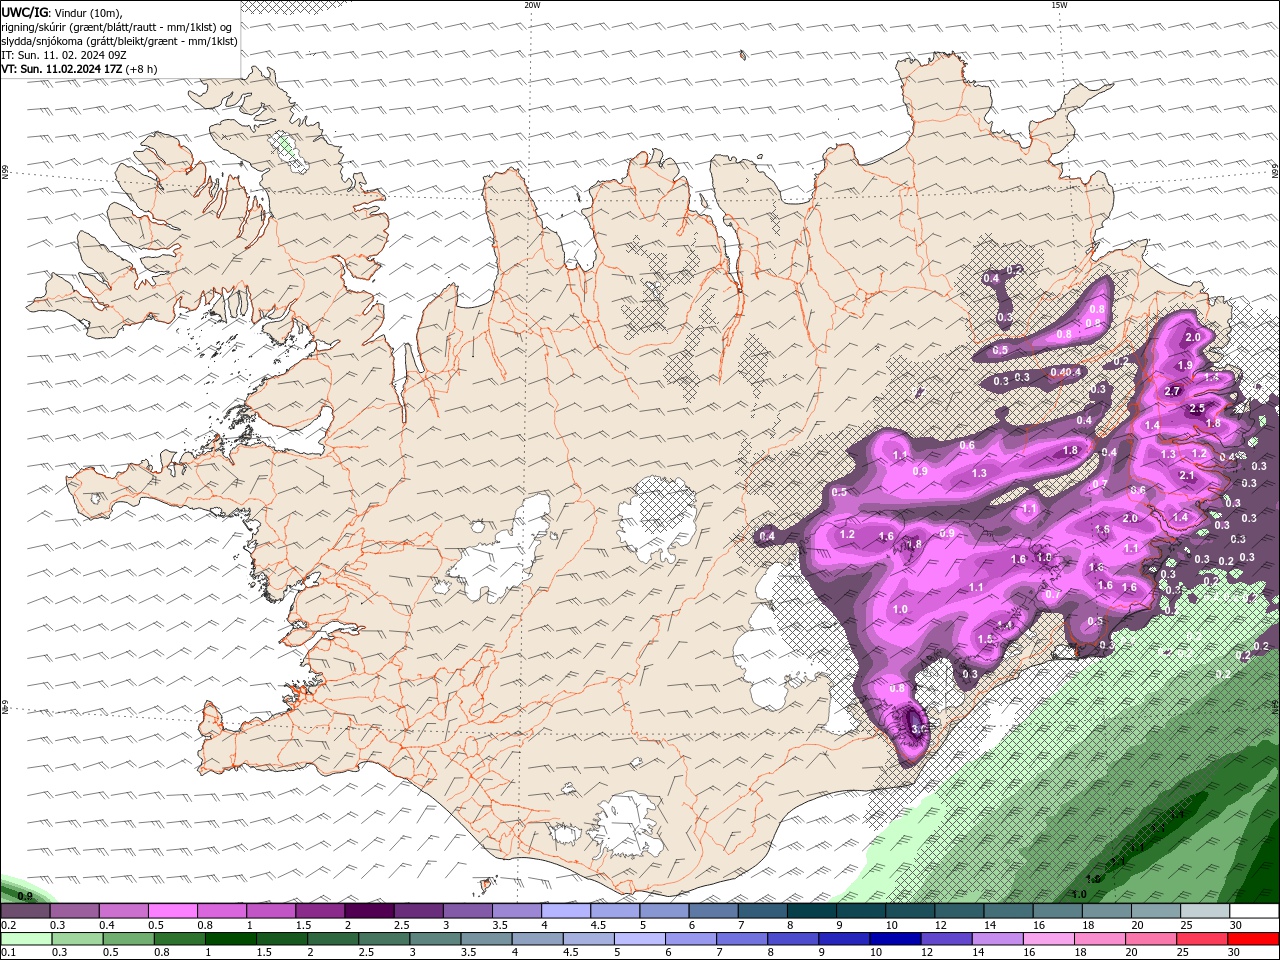1280x960 pixels.
Task: Select the upper legend swatch starting at 3.5
Action: click(516, 911)
